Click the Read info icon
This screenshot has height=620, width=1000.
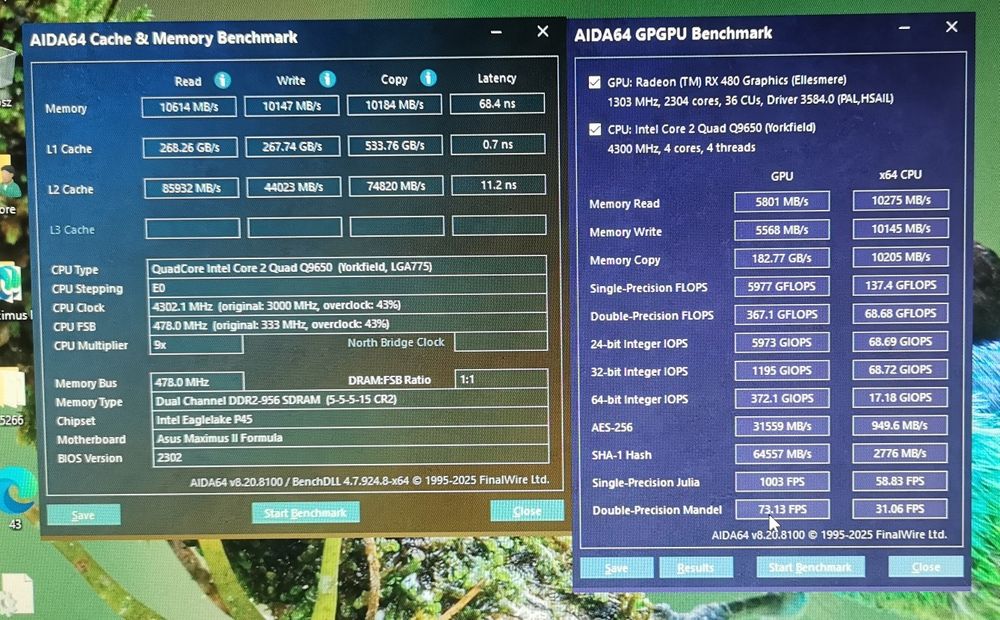222,80
